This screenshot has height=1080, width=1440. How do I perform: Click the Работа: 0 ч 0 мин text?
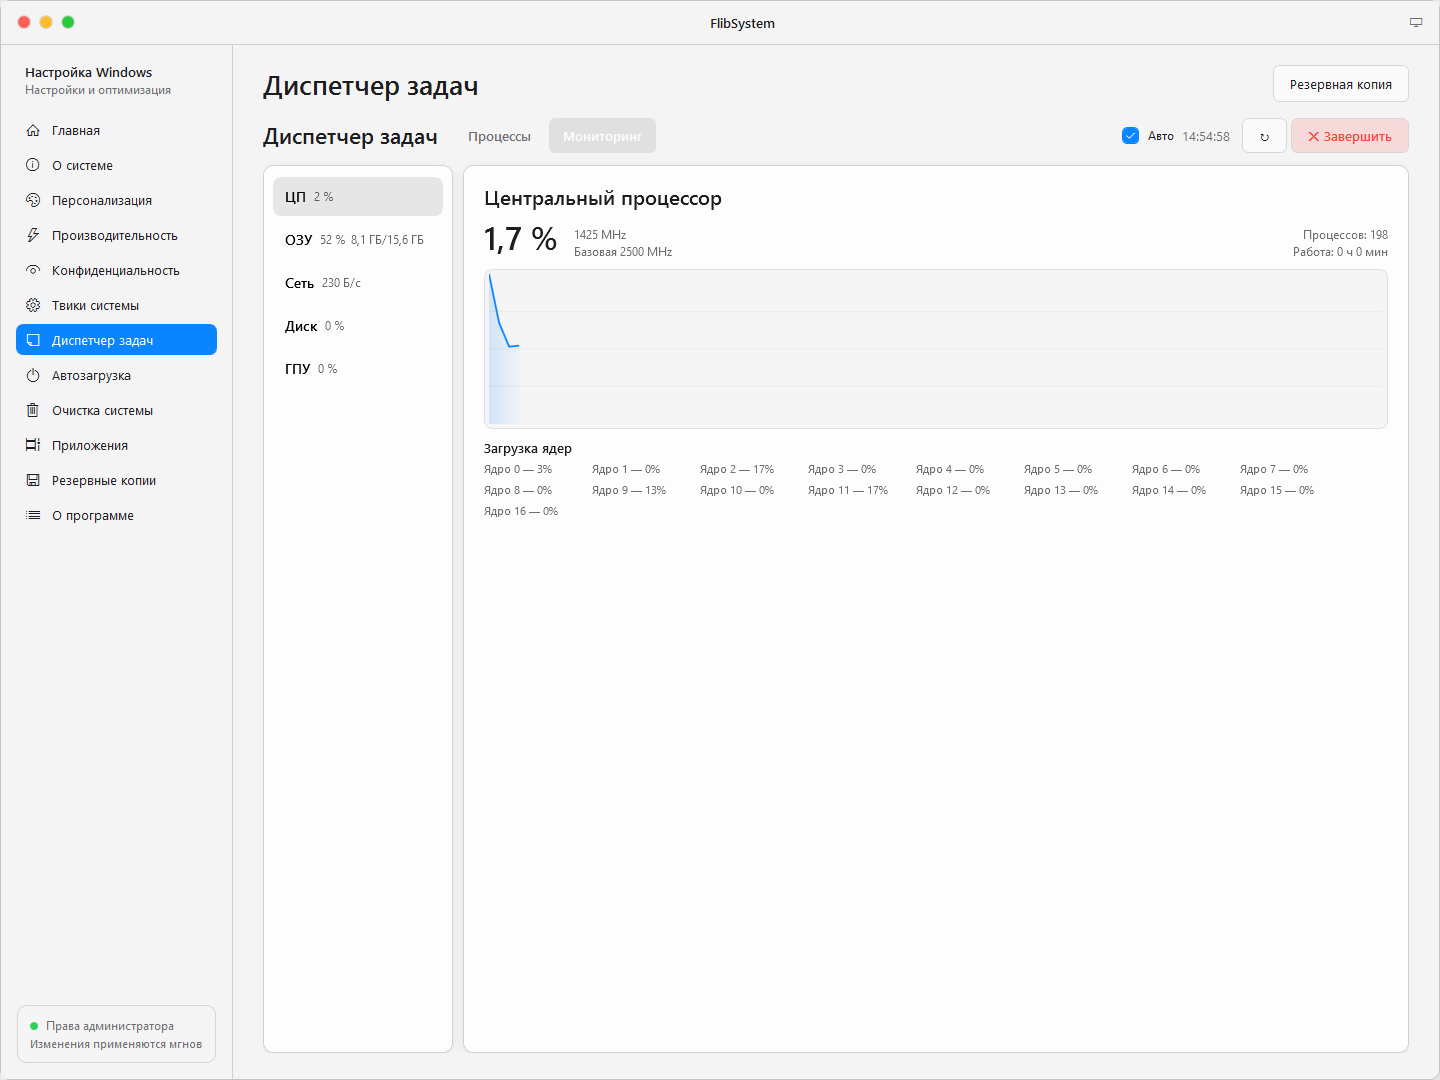(1340, 252)
